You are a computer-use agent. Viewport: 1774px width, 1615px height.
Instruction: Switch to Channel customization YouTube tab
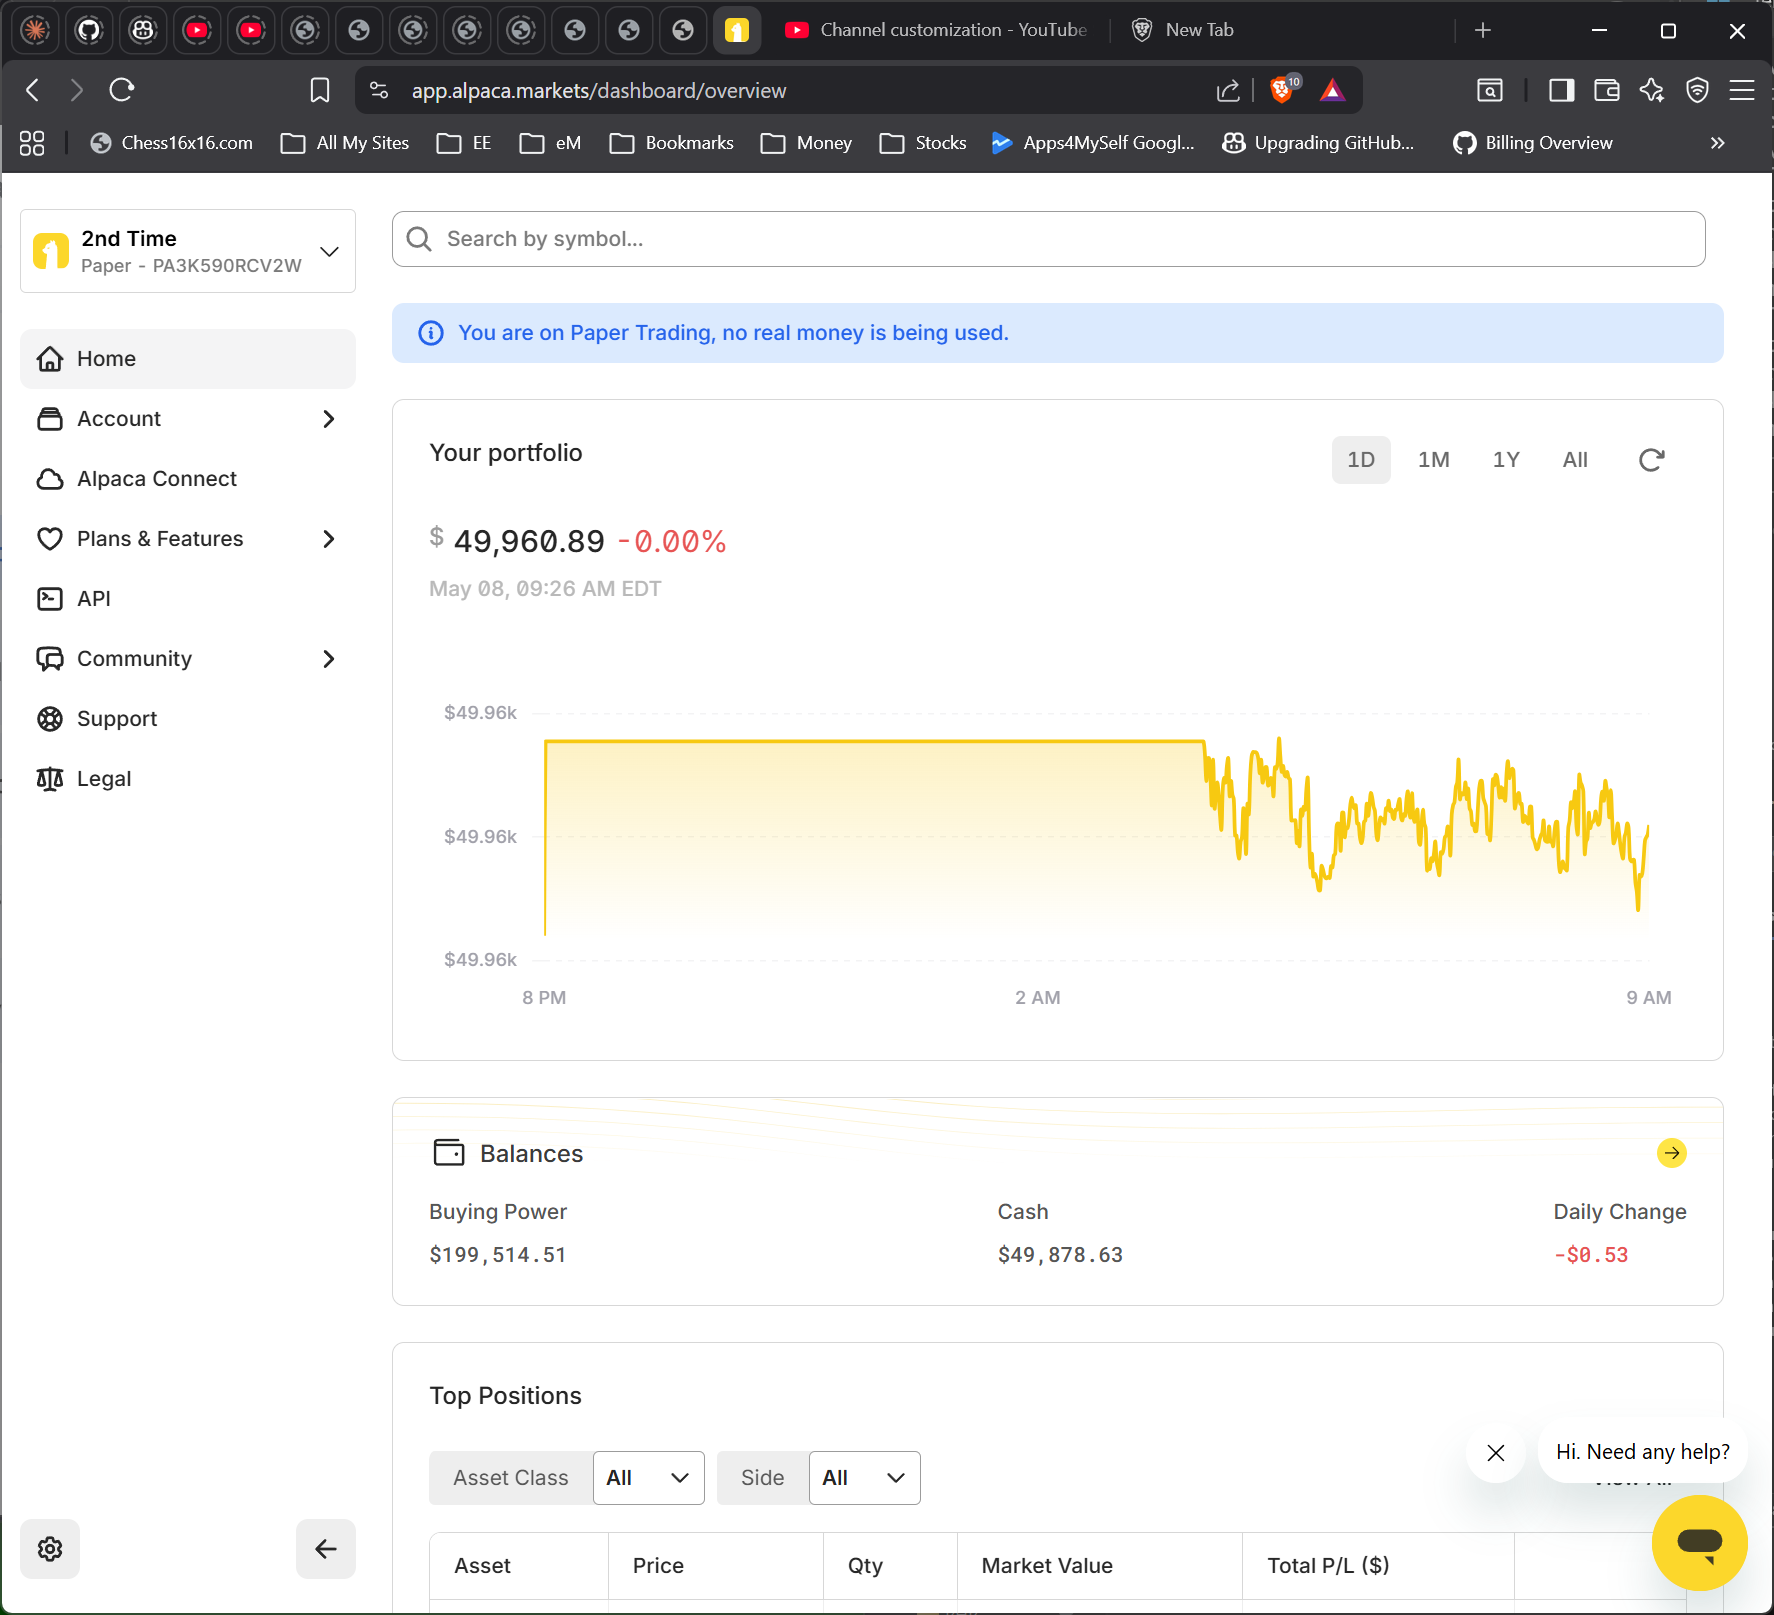[937, 30]
